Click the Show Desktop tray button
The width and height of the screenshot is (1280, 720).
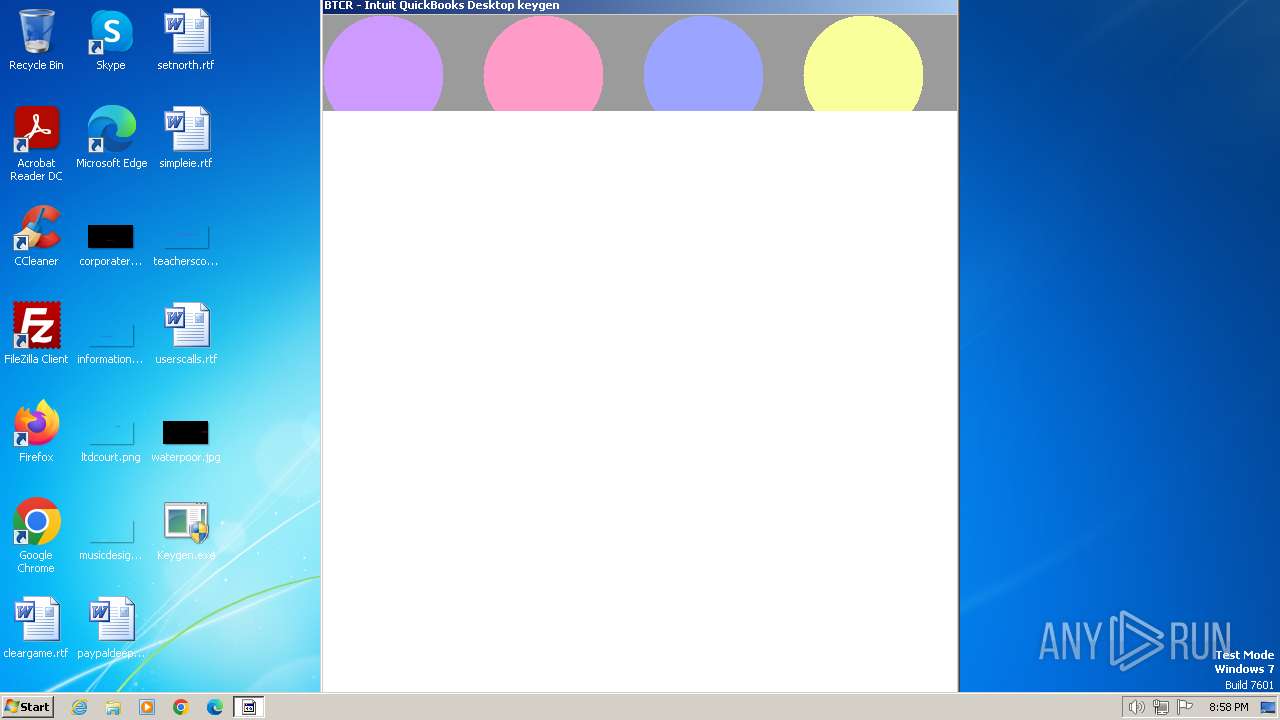[x=1269, y=707]
